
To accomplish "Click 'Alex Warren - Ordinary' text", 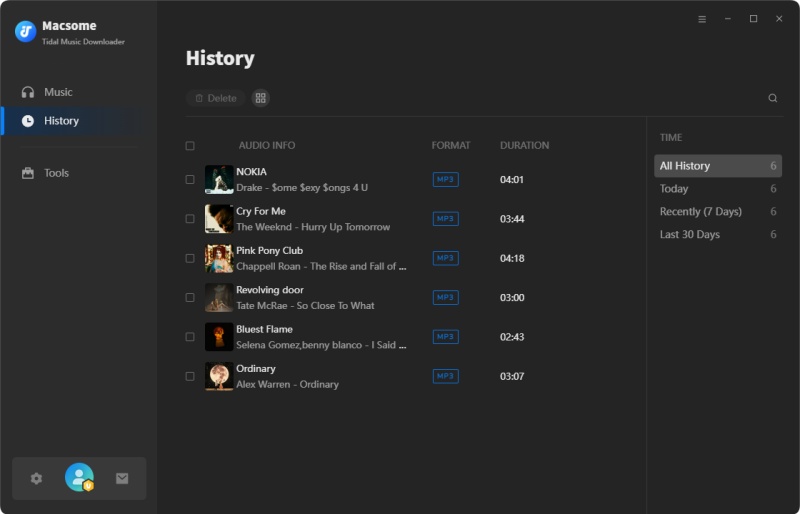I will (287, 384).
